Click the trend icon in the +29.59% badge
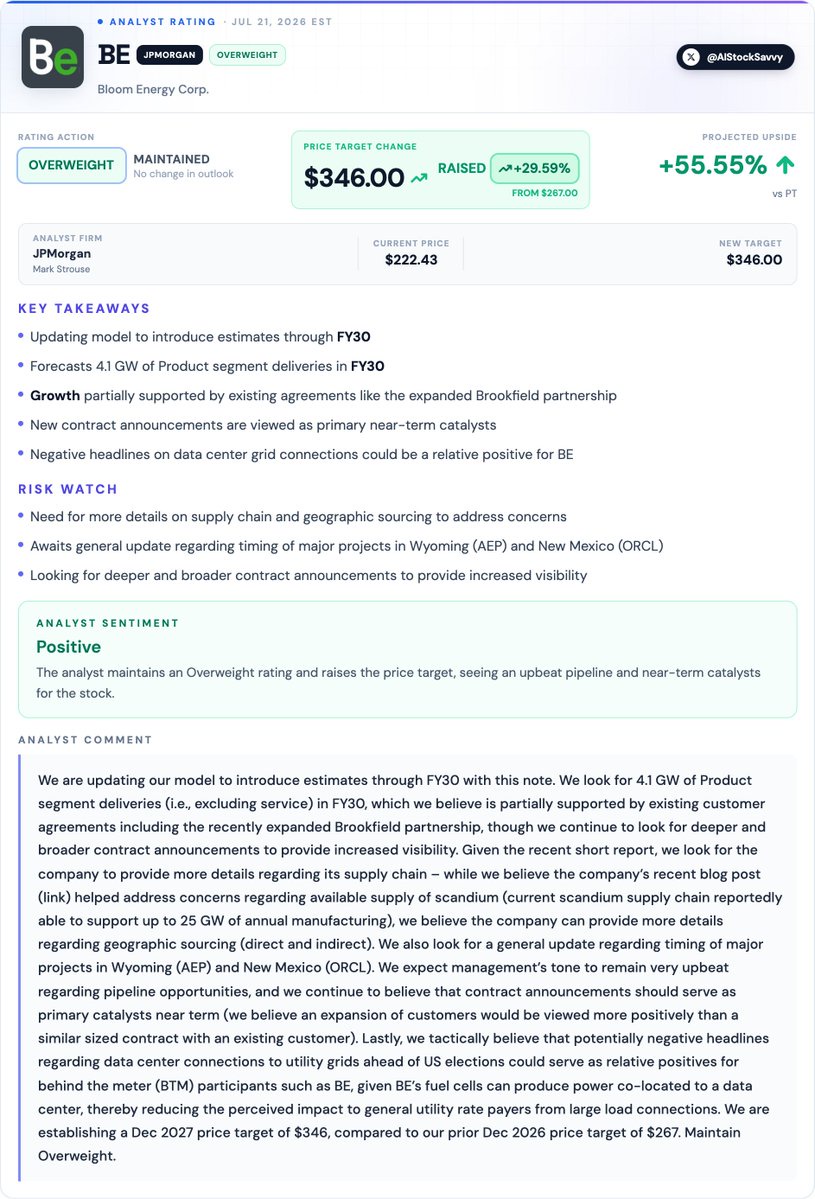This screenshot has width=815, height=1199. pos(505,168)
